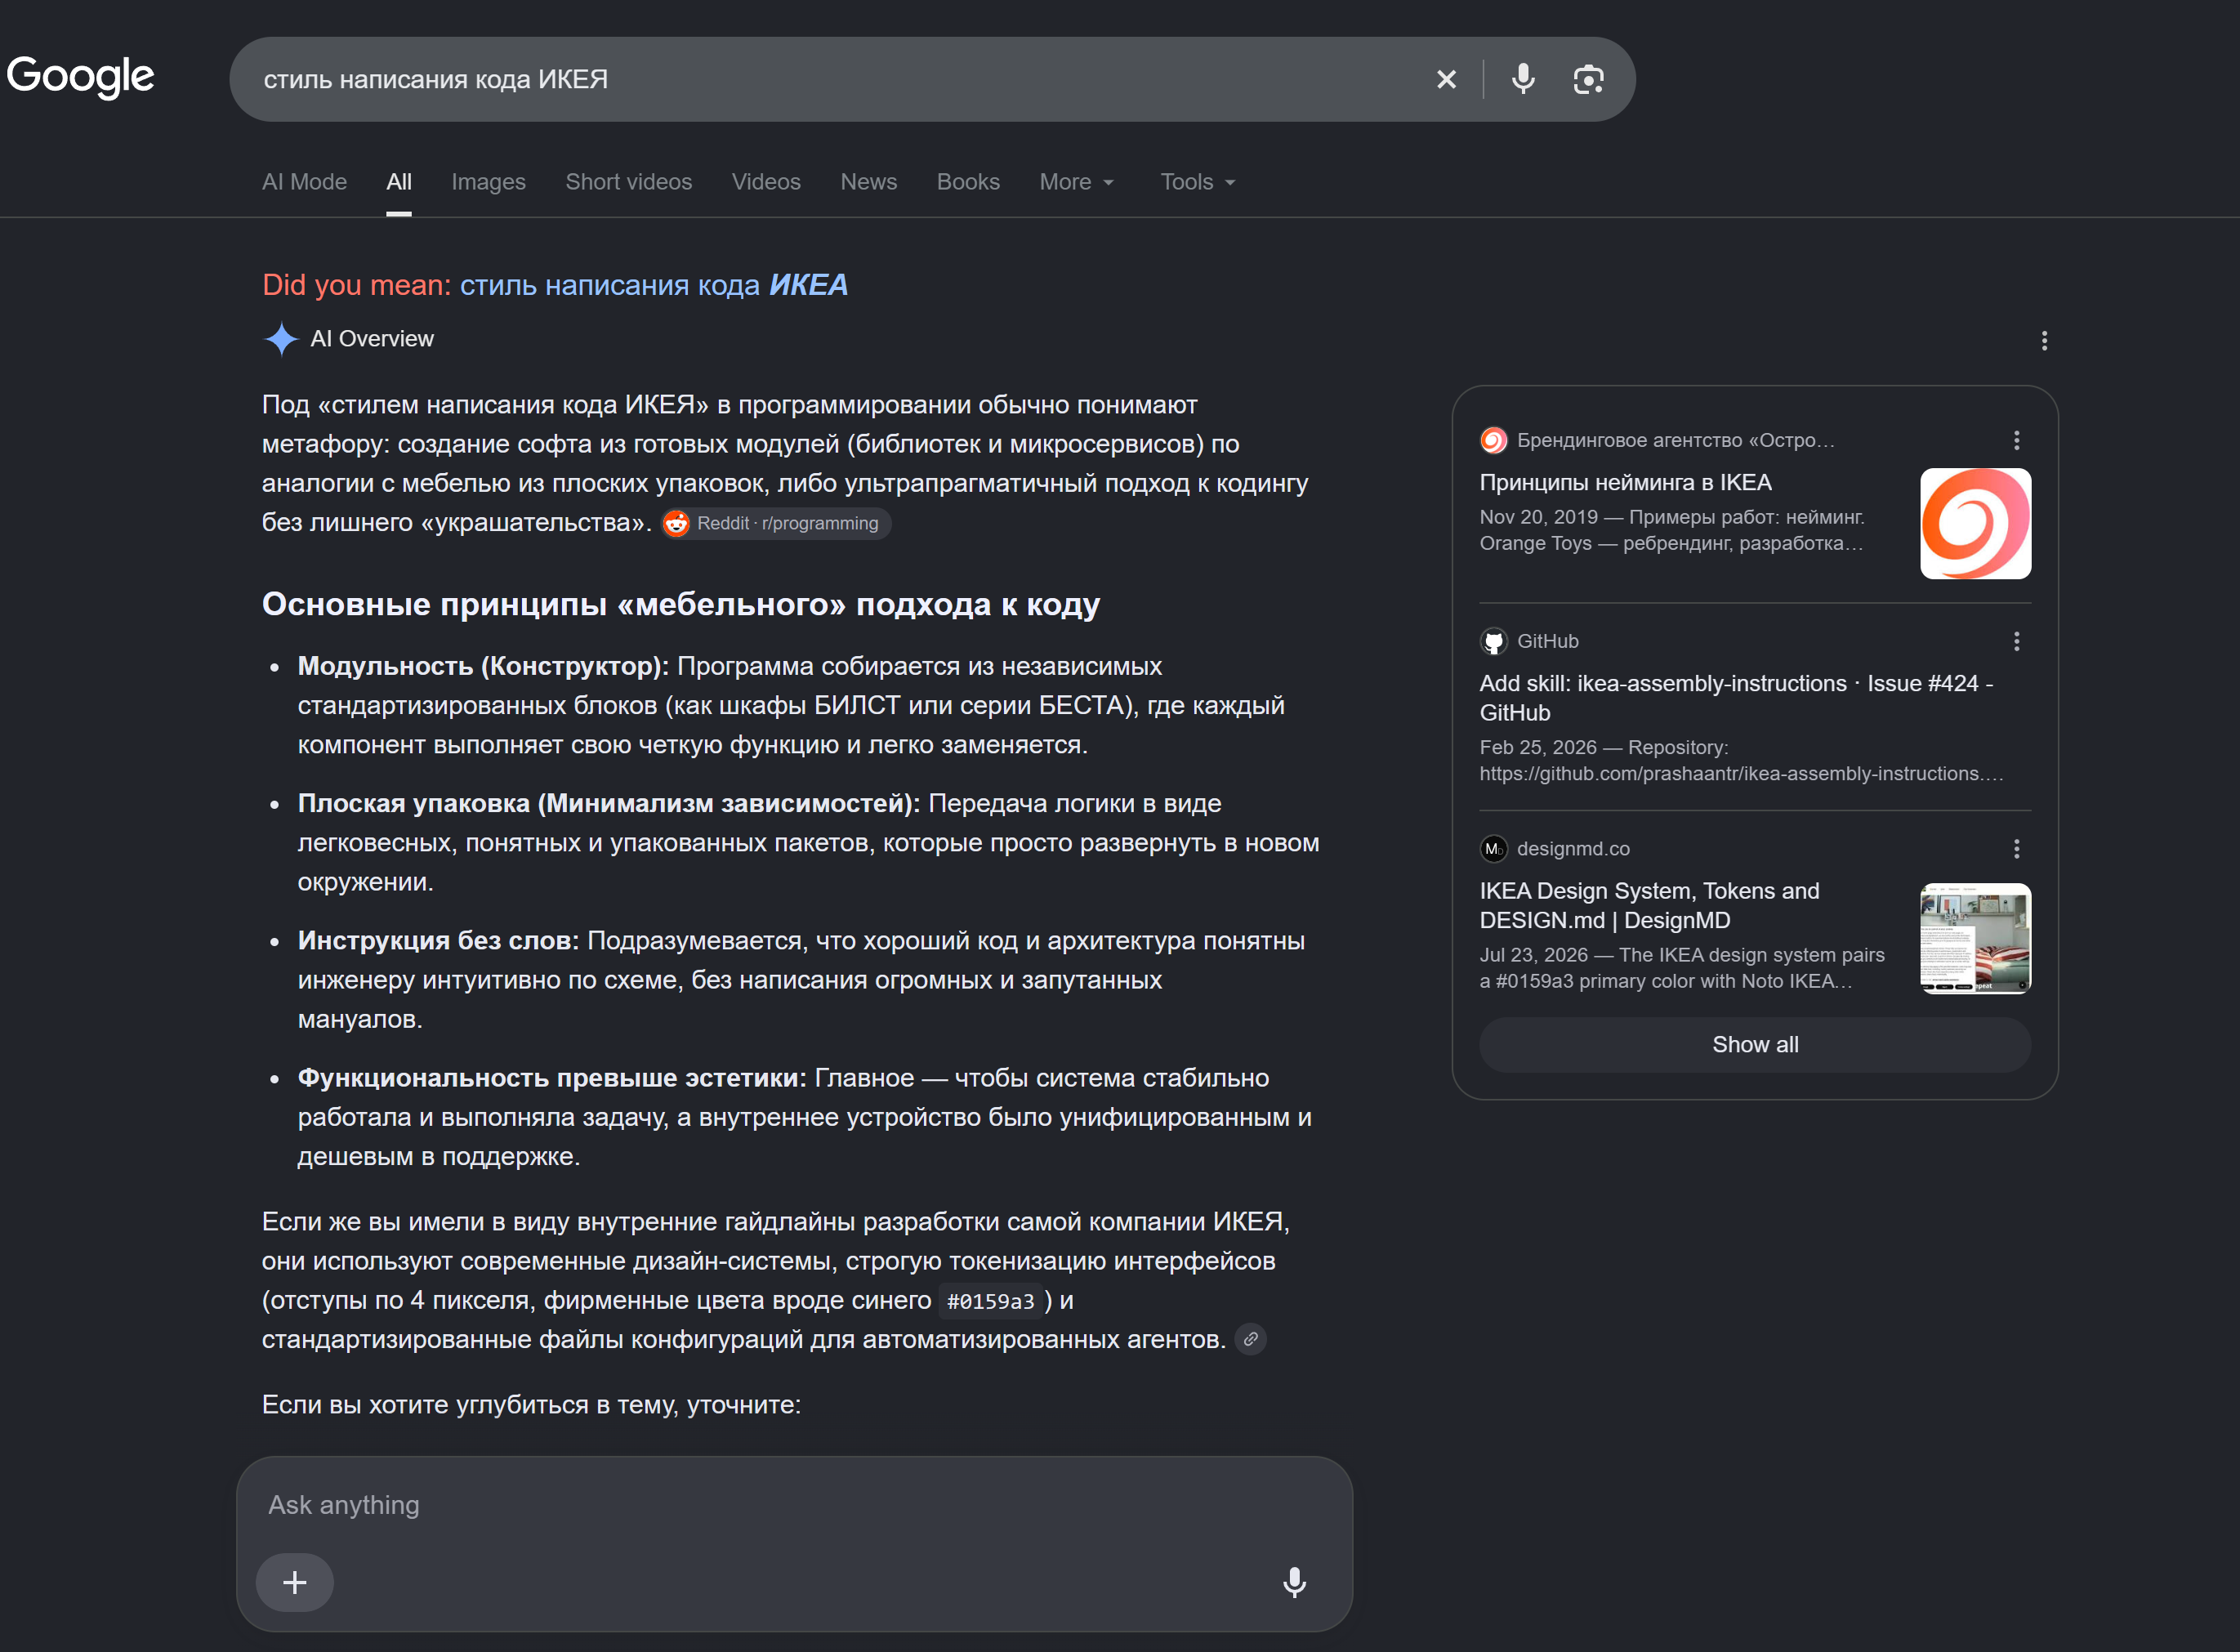Click the #0159a3 color code chip
Image resolution: width=2240 pixels, height=1652 pixels.
pos(990,1301)
